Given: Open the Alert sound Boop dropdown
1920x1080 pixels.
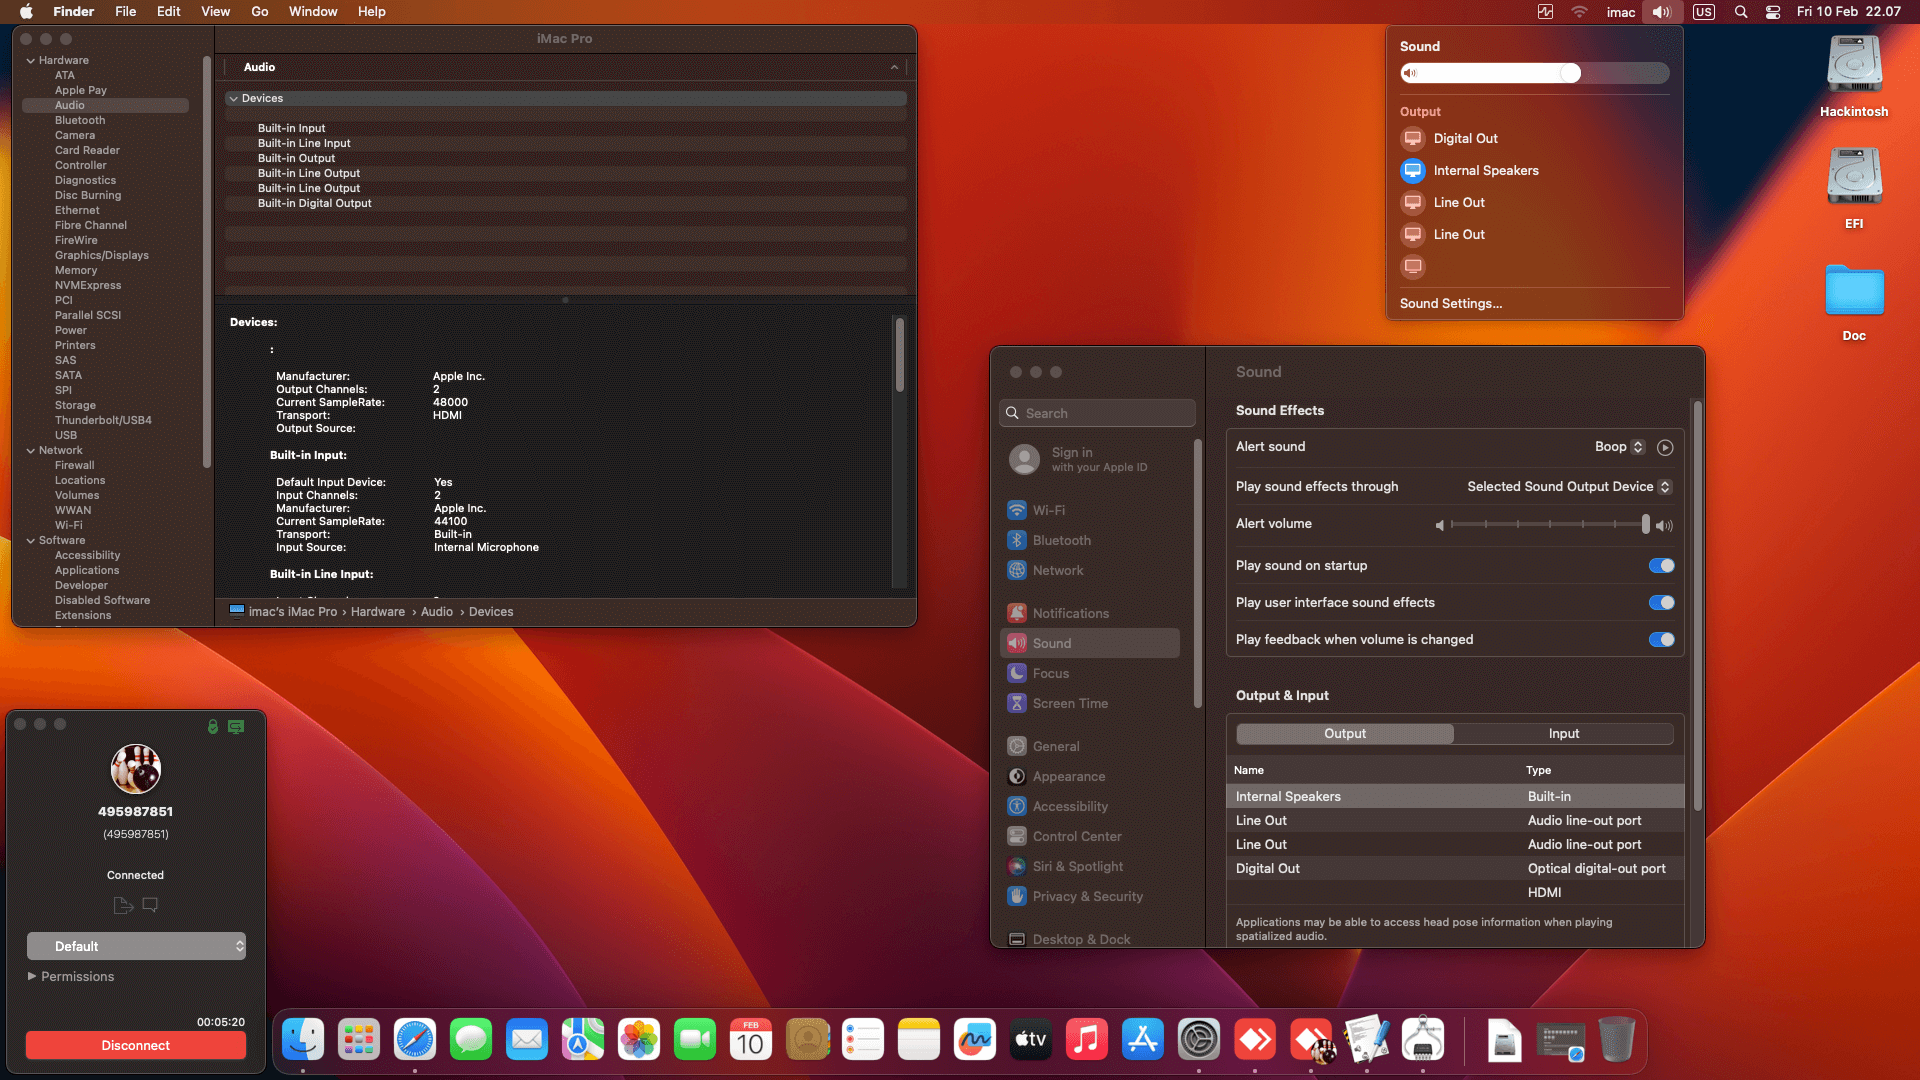Looking at the screenshot, I should [1619, 447].
